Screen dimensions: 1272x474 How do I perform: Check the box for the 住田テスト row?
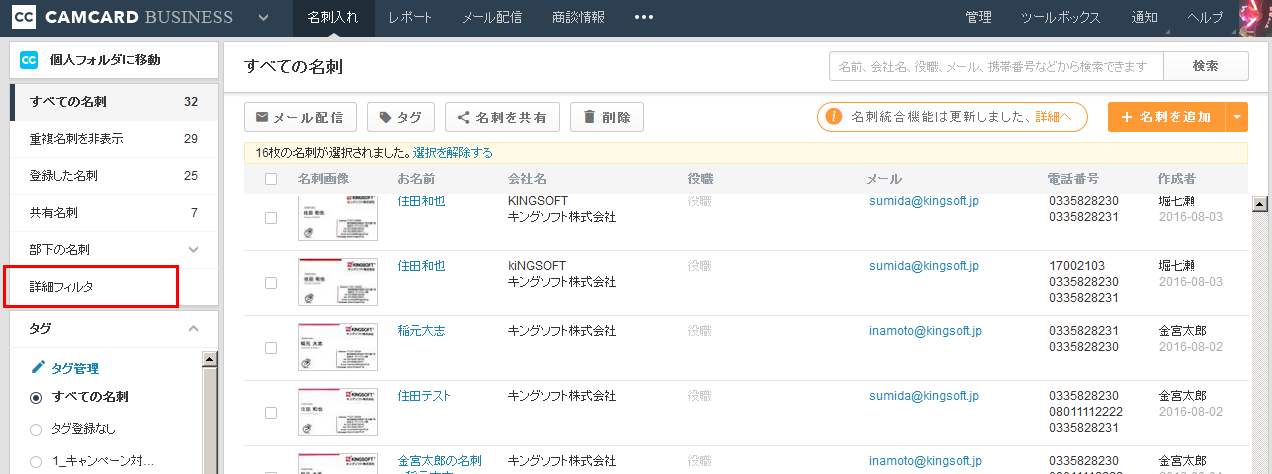coord(271,413)
